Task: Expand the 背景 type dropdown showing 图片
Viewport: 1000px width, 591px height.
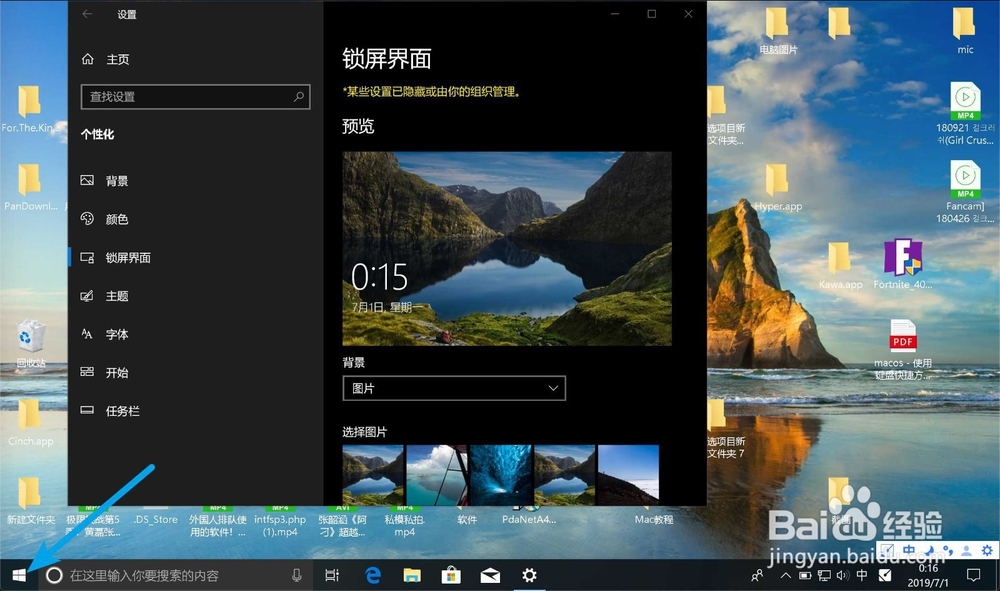Action: (x=454, y=388)
